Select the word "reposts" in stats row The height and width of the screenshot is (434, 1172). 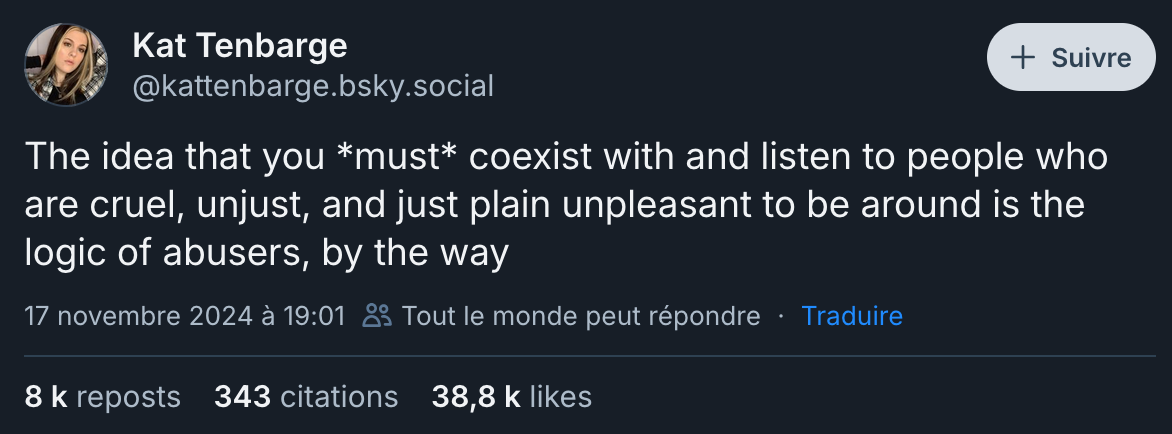[x=128, y=397]
